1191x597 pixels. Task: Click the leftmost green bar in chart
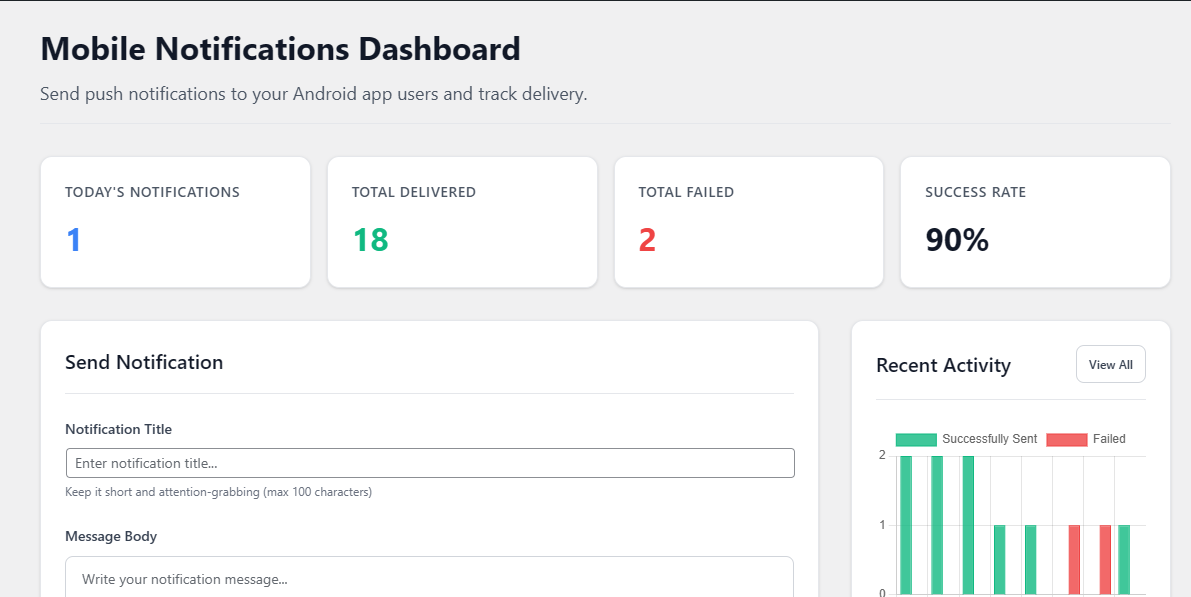(x=905, y=525)
